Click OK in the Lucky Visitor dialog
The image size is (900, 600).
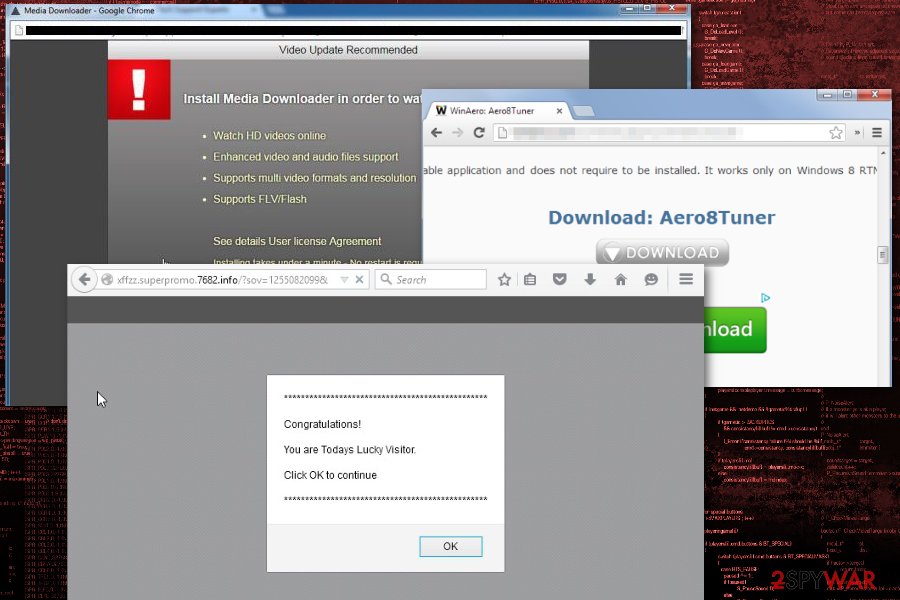[451, 546]
